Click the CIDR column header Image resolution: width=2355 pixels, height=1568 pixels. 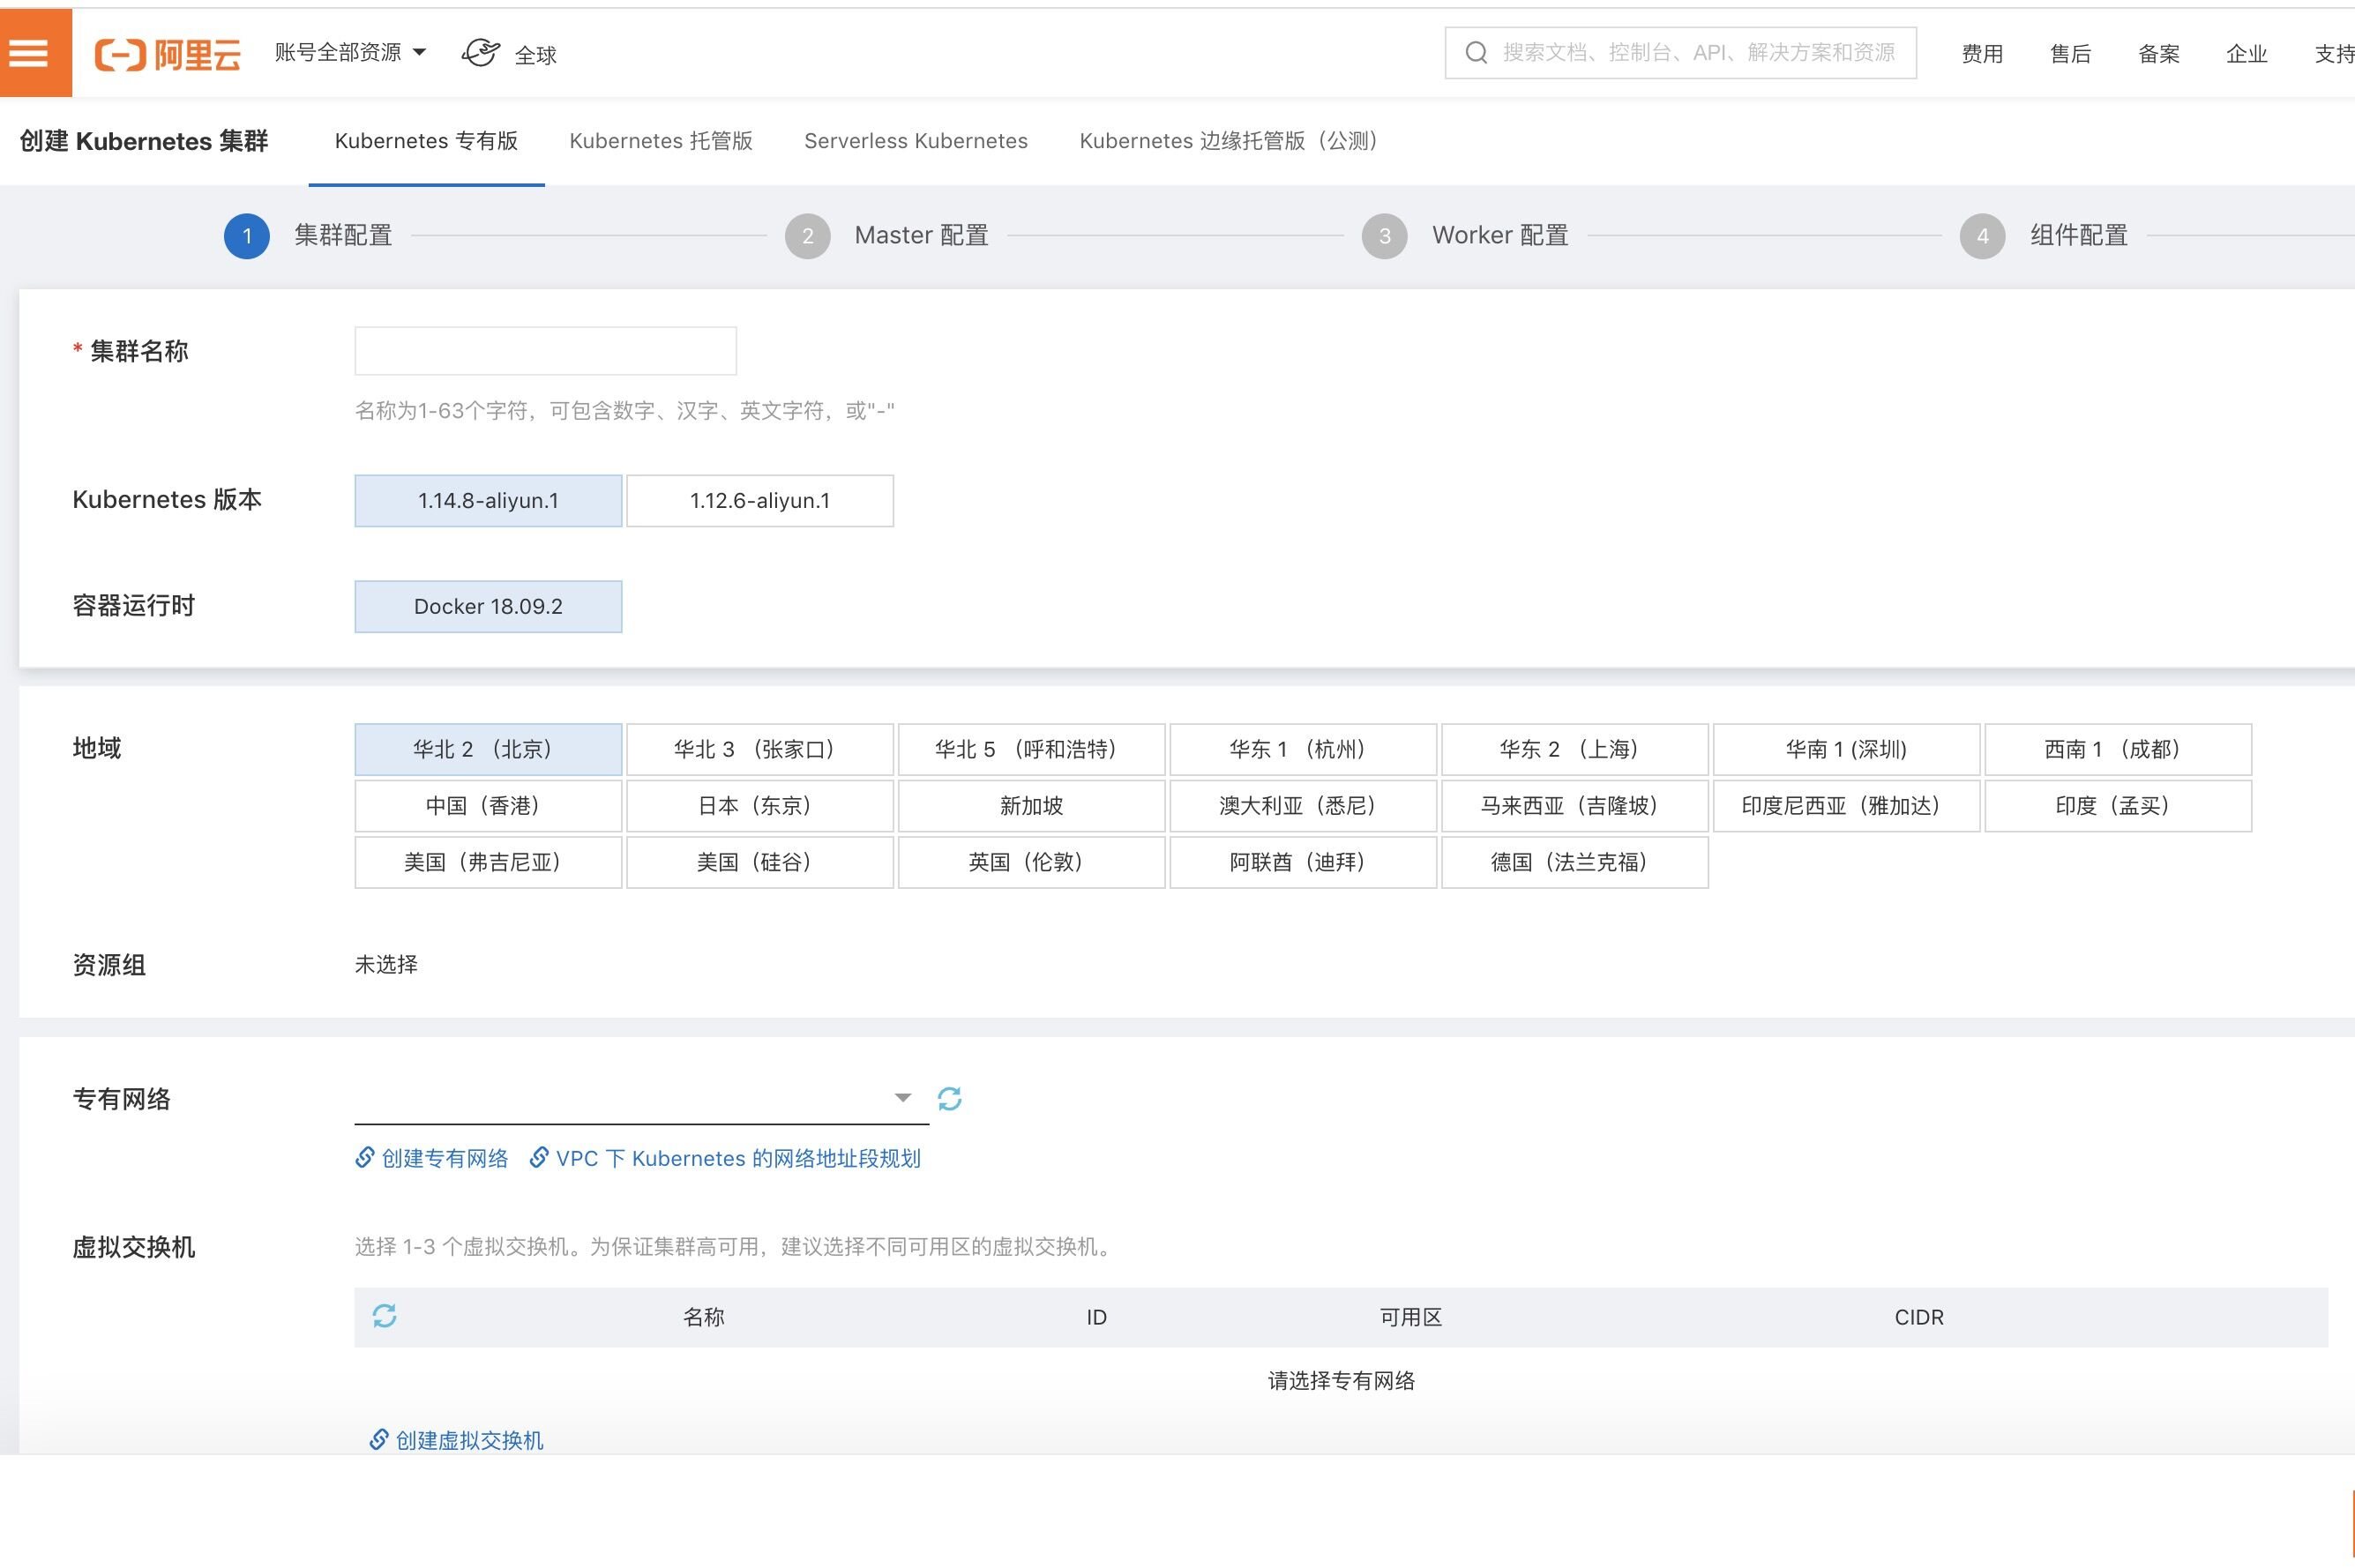(x=1919, y=1317)
